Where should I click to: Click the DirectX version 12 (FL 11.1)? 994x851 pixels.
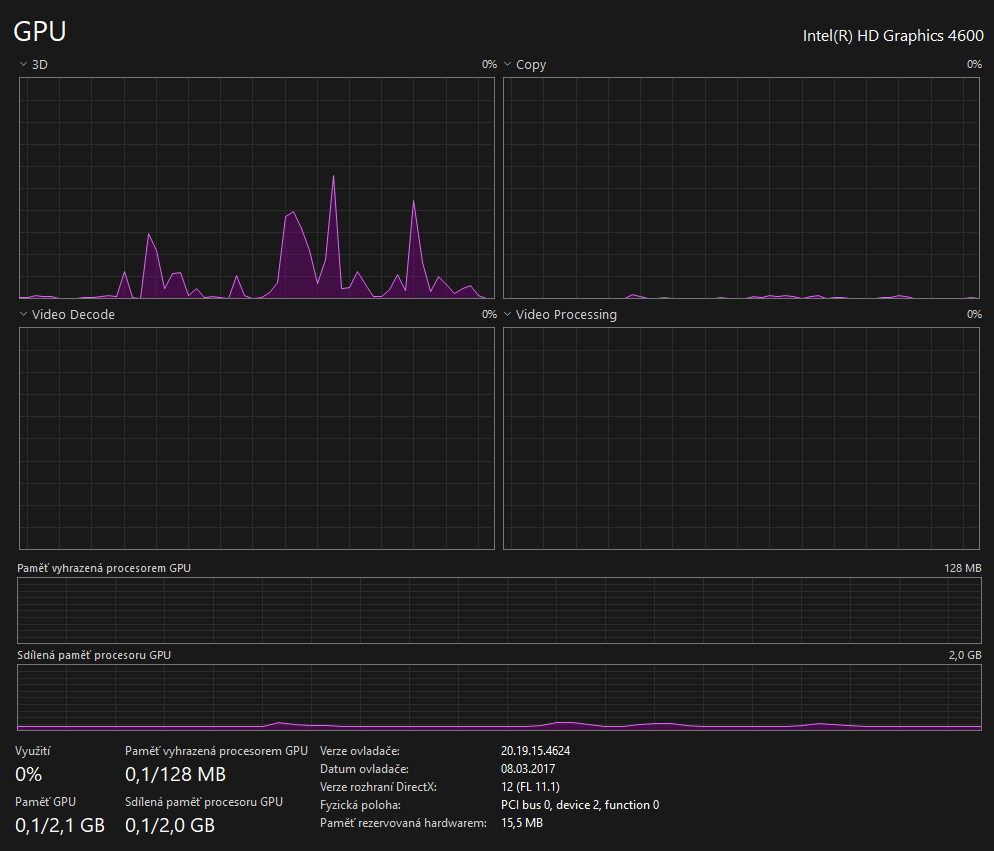(x=531, y=787)
